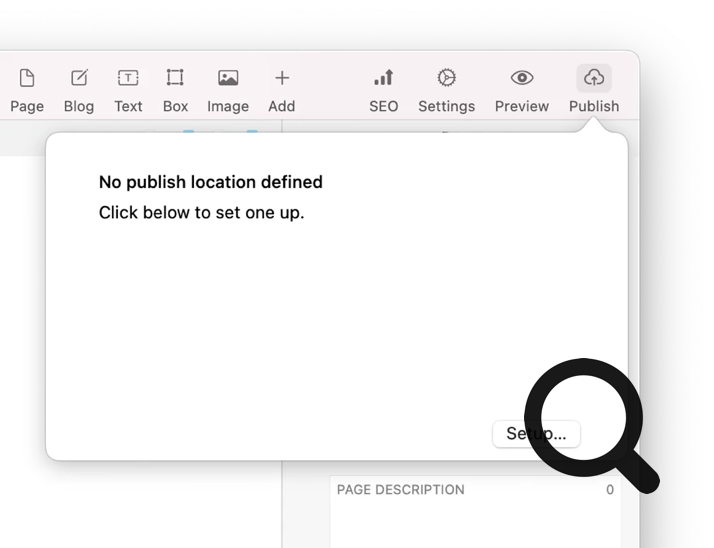Toggle the Preview eye icon

[521, 78]
